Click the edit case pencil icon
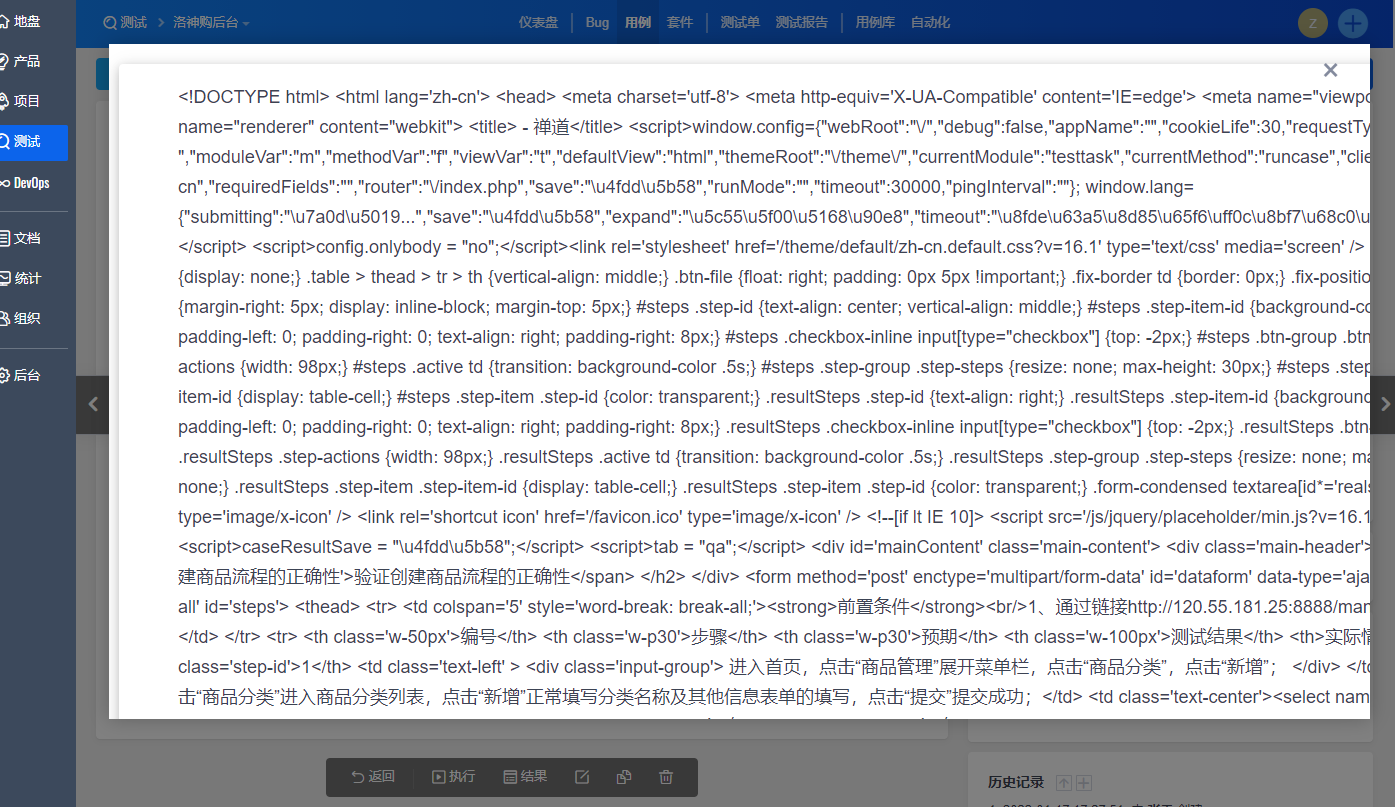Screen dimensions: 1395x807 (x=582, y=777)
